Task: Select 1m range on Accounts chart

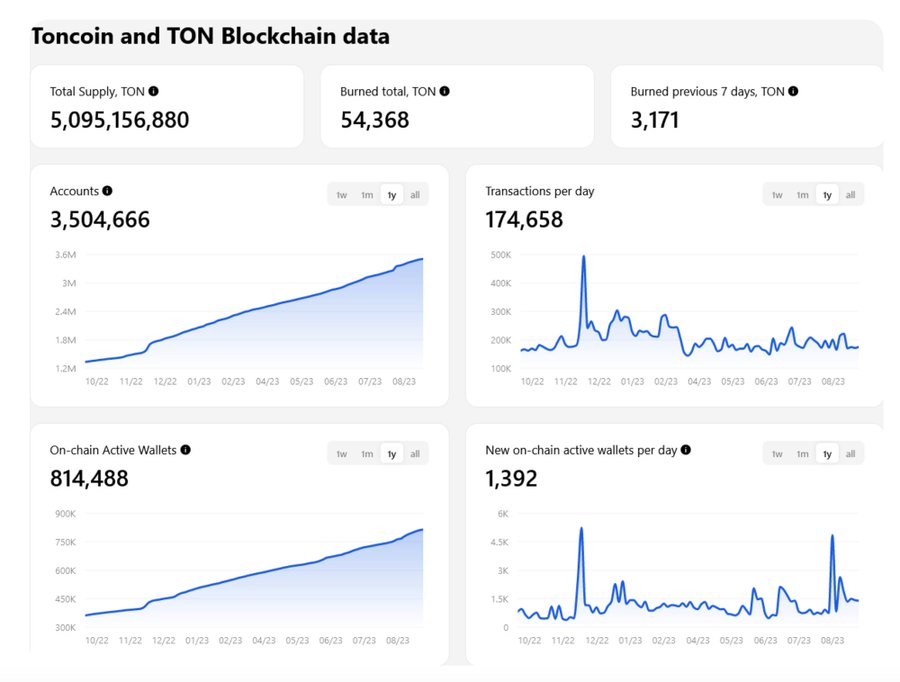Action: tap(367, 195)
